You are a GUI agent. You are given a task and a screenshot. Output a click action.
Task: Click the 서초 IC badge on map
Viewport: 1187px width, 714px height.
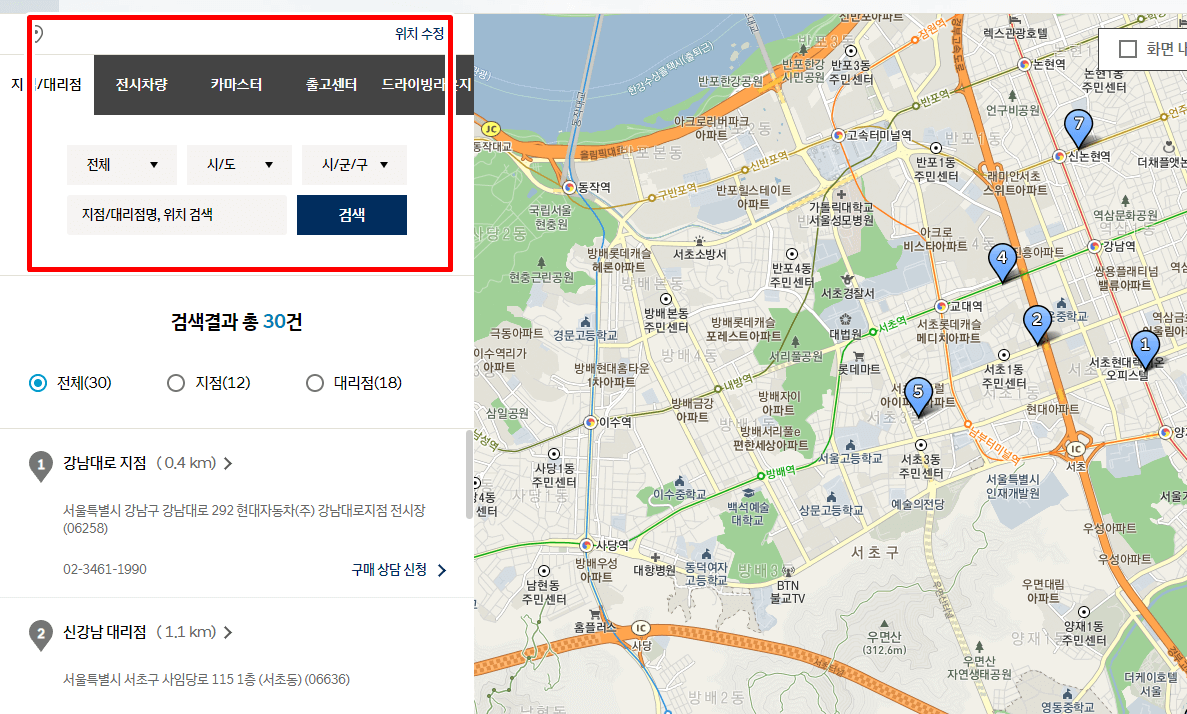coord(1075,449)
